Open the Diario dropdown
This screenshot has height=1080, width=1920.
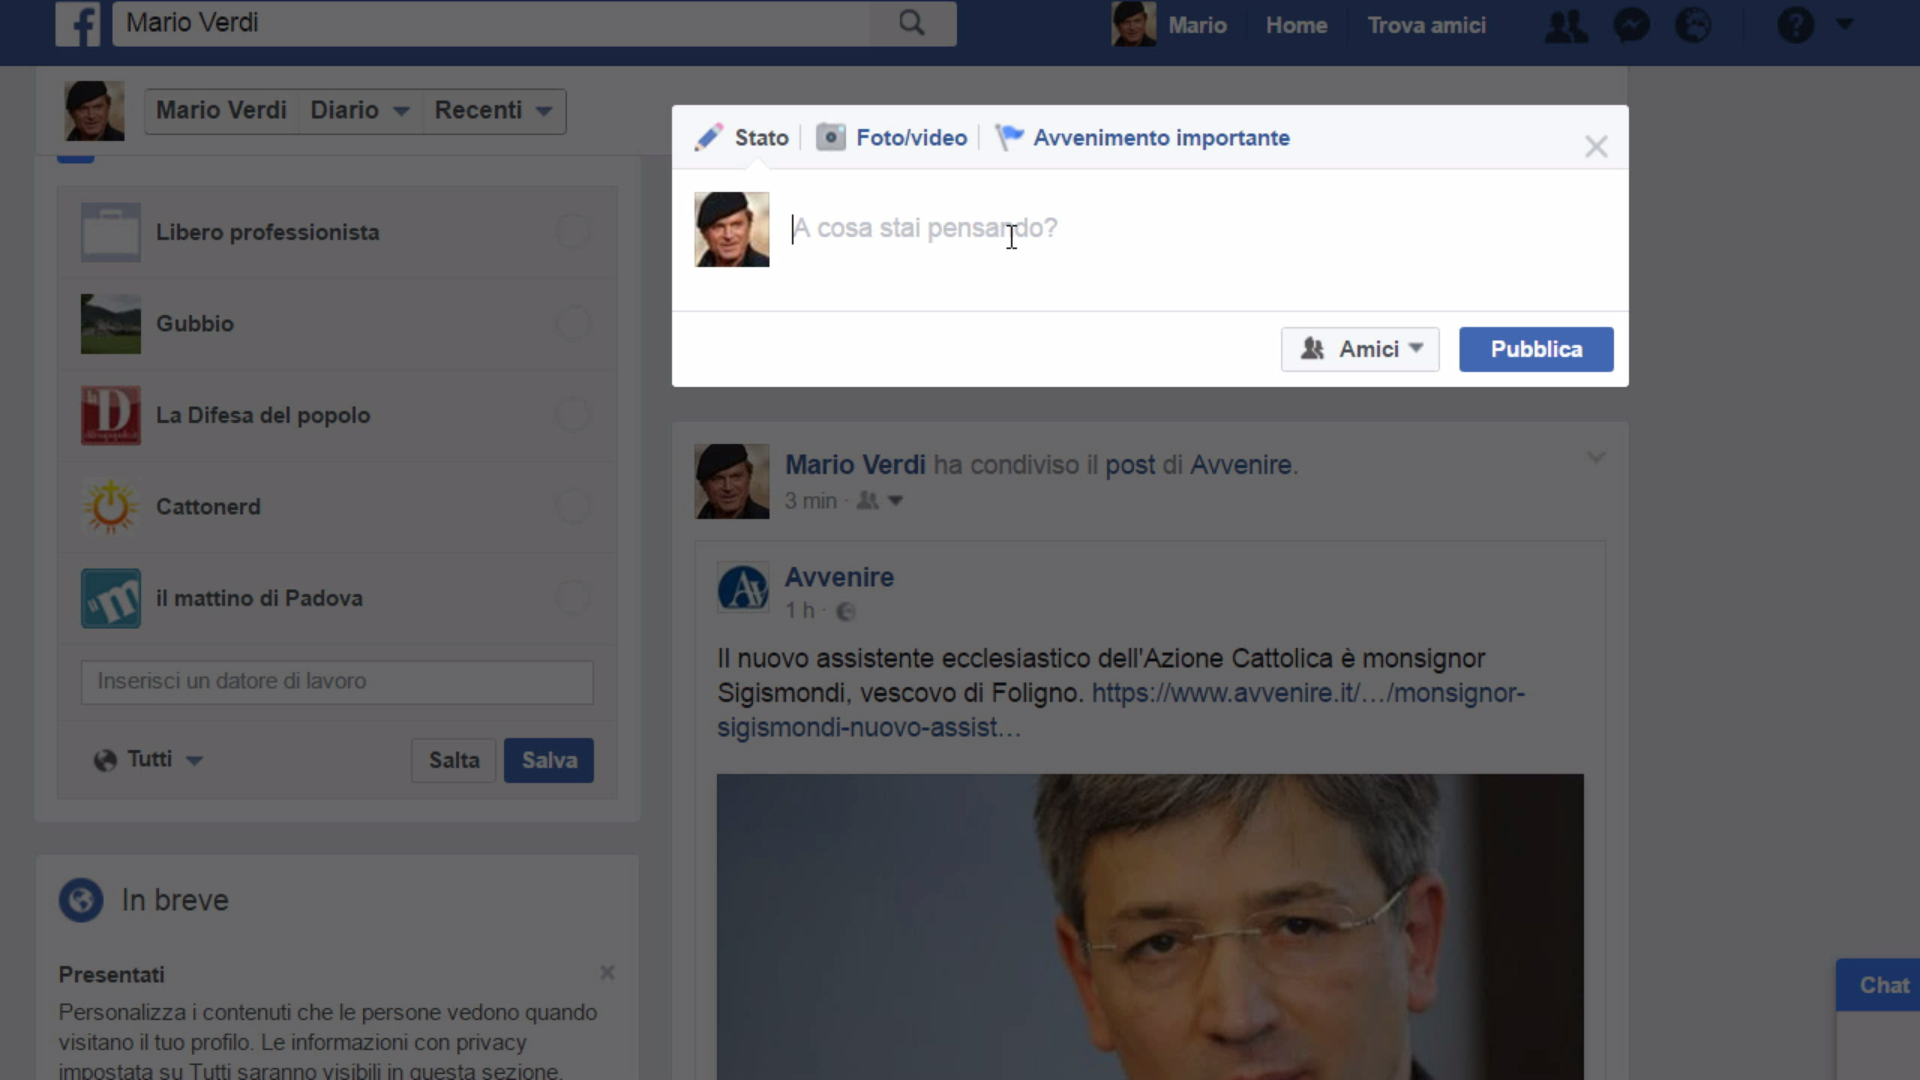click(359, 110)
